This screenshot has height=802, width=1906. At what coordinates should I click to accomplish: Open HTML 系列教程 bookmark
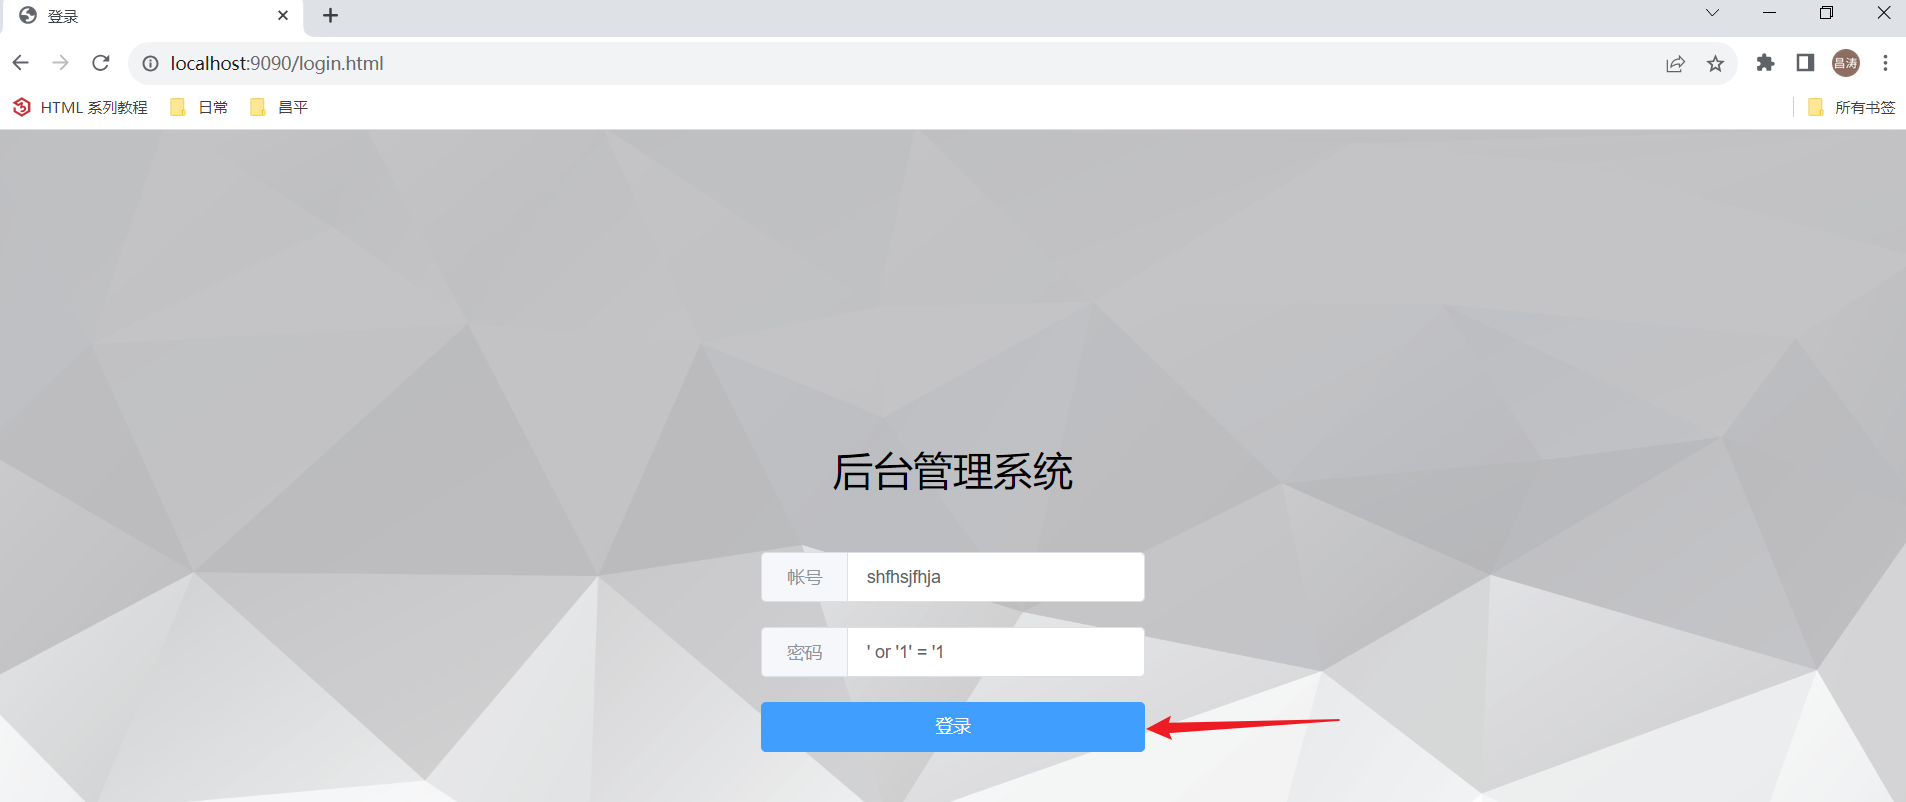pos(80,107)
